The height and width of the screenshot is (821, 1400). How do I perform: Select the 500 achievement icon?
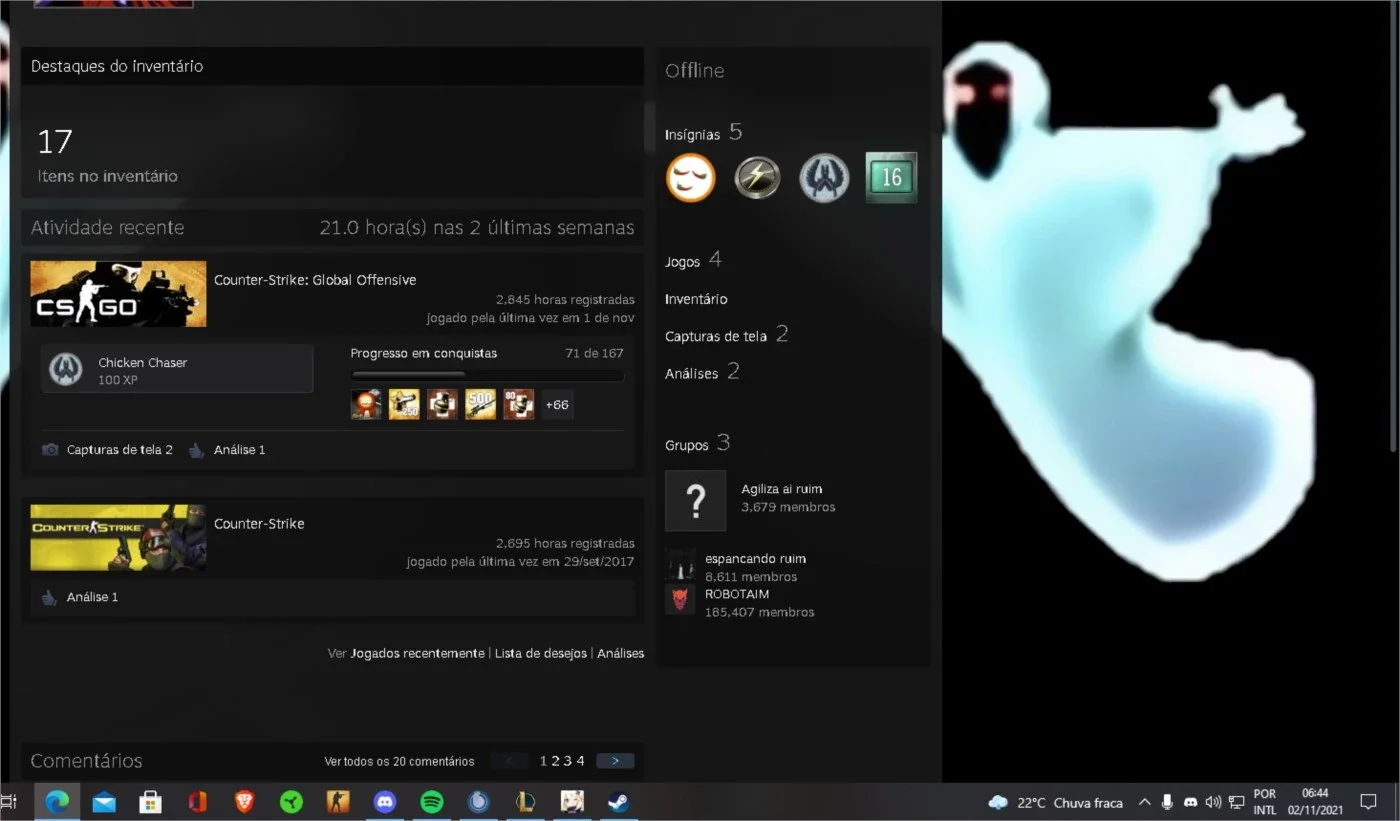480,404
